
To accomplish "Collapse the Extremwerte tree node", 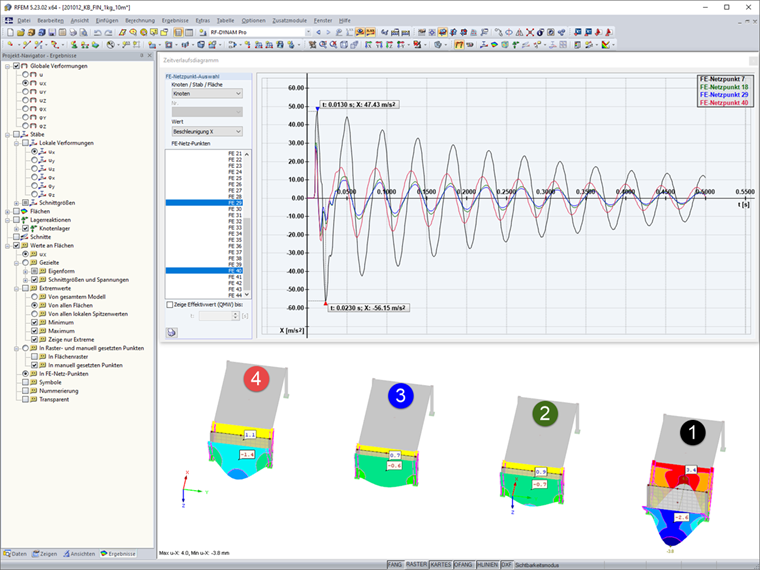I will click(16, 288).
